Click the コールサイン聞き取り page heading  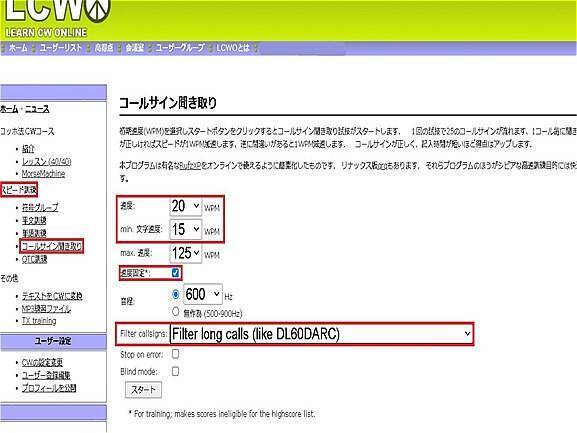click(x=168, y=103)
